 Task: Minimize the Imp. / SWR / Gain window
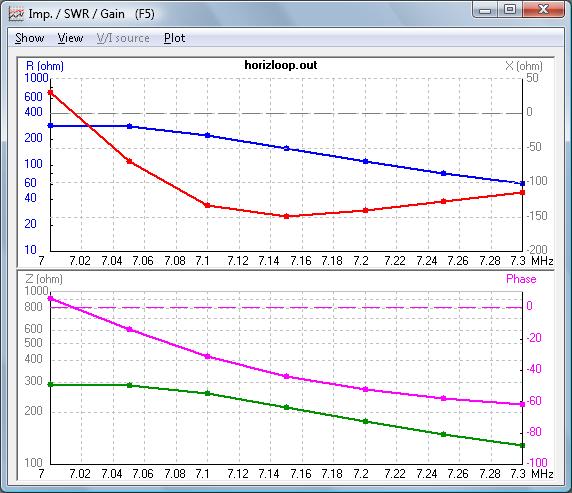pos(485,10)
